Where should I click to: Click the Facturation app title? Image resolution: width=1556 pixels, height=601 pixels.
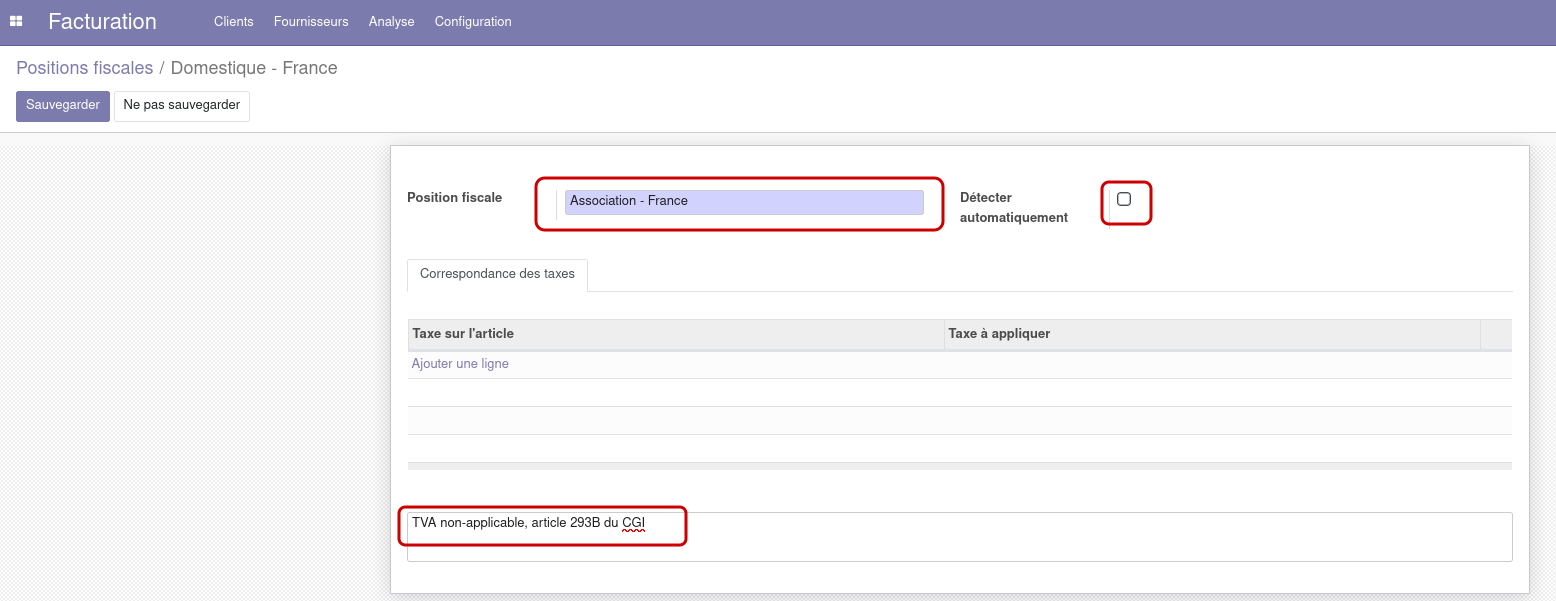pos(102,21)
